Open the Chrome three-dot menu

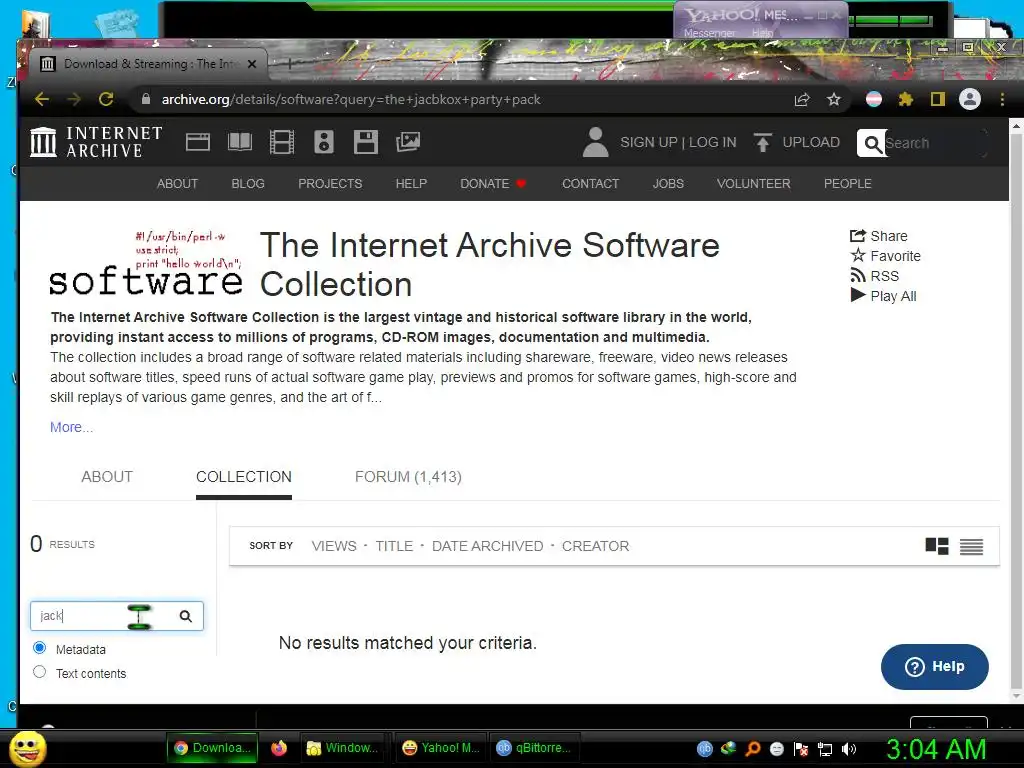(1002, 99)
